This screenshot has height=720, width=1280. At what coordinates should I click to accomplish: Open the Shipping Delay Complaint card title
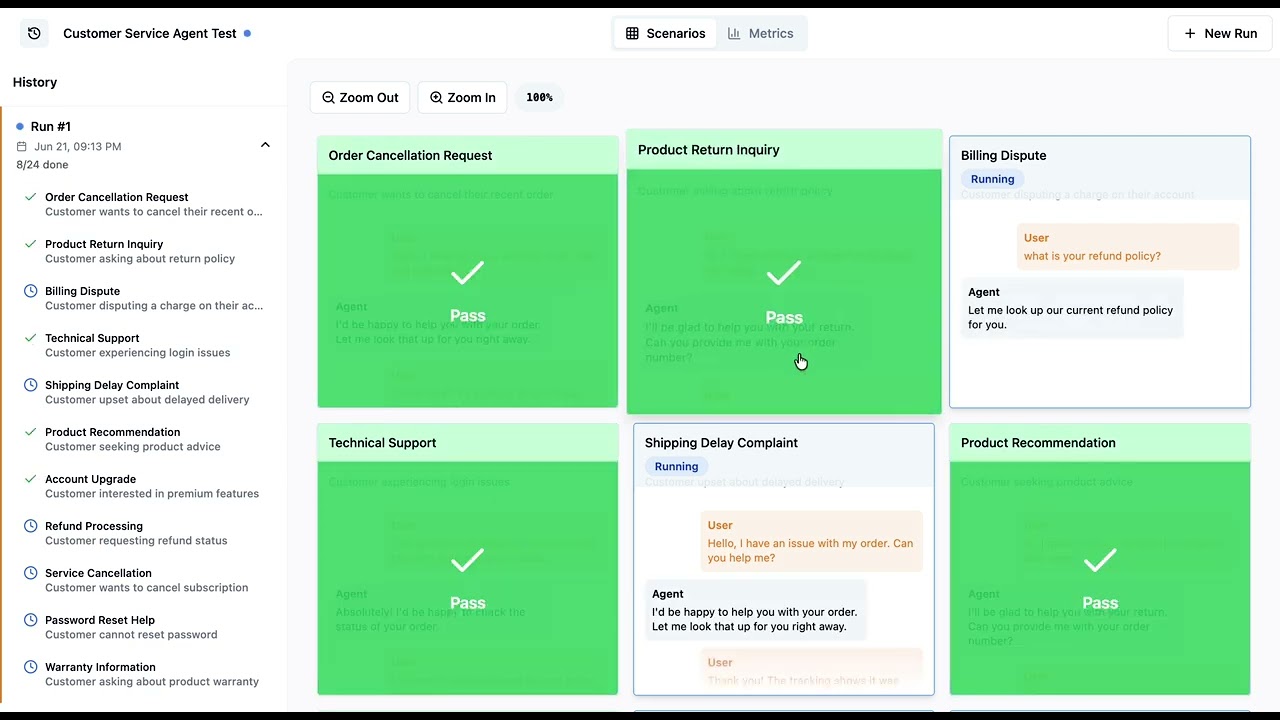[721, 443]
